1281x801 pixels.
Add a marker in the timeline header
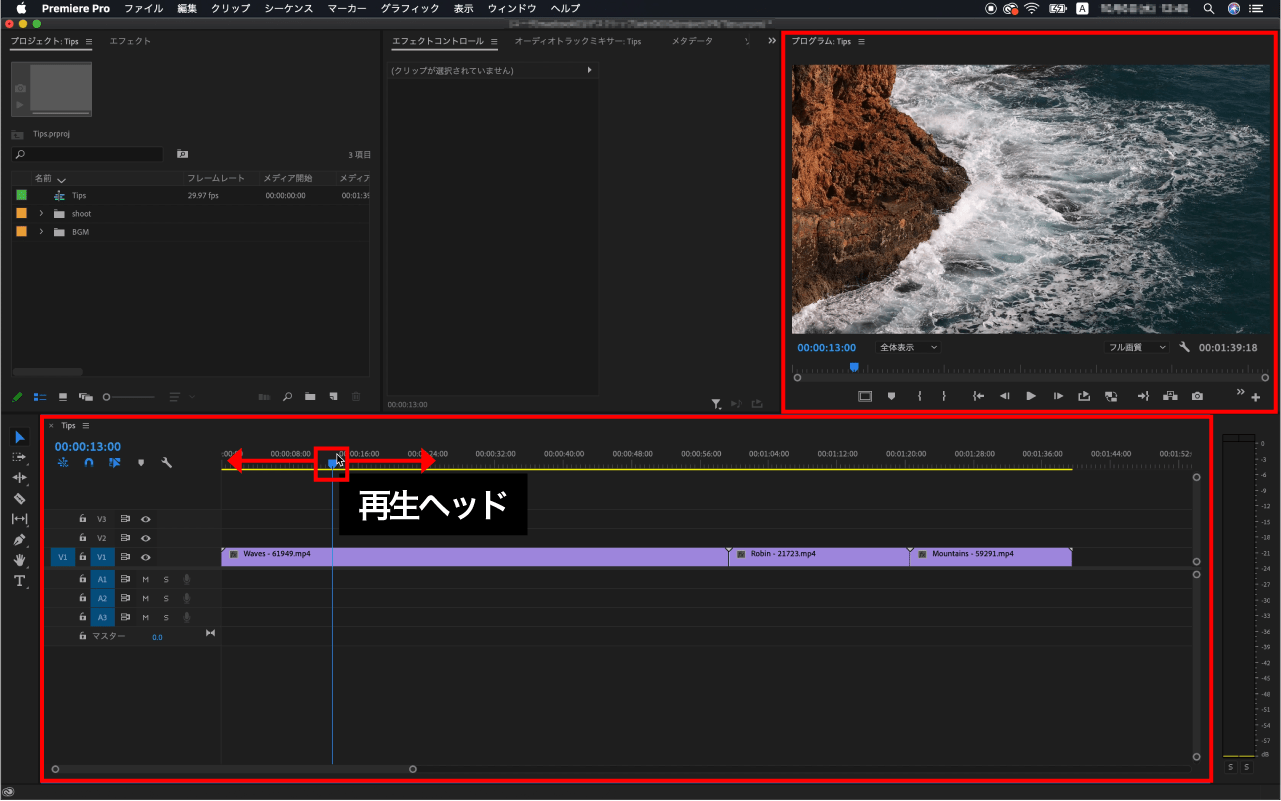[141, 463]
